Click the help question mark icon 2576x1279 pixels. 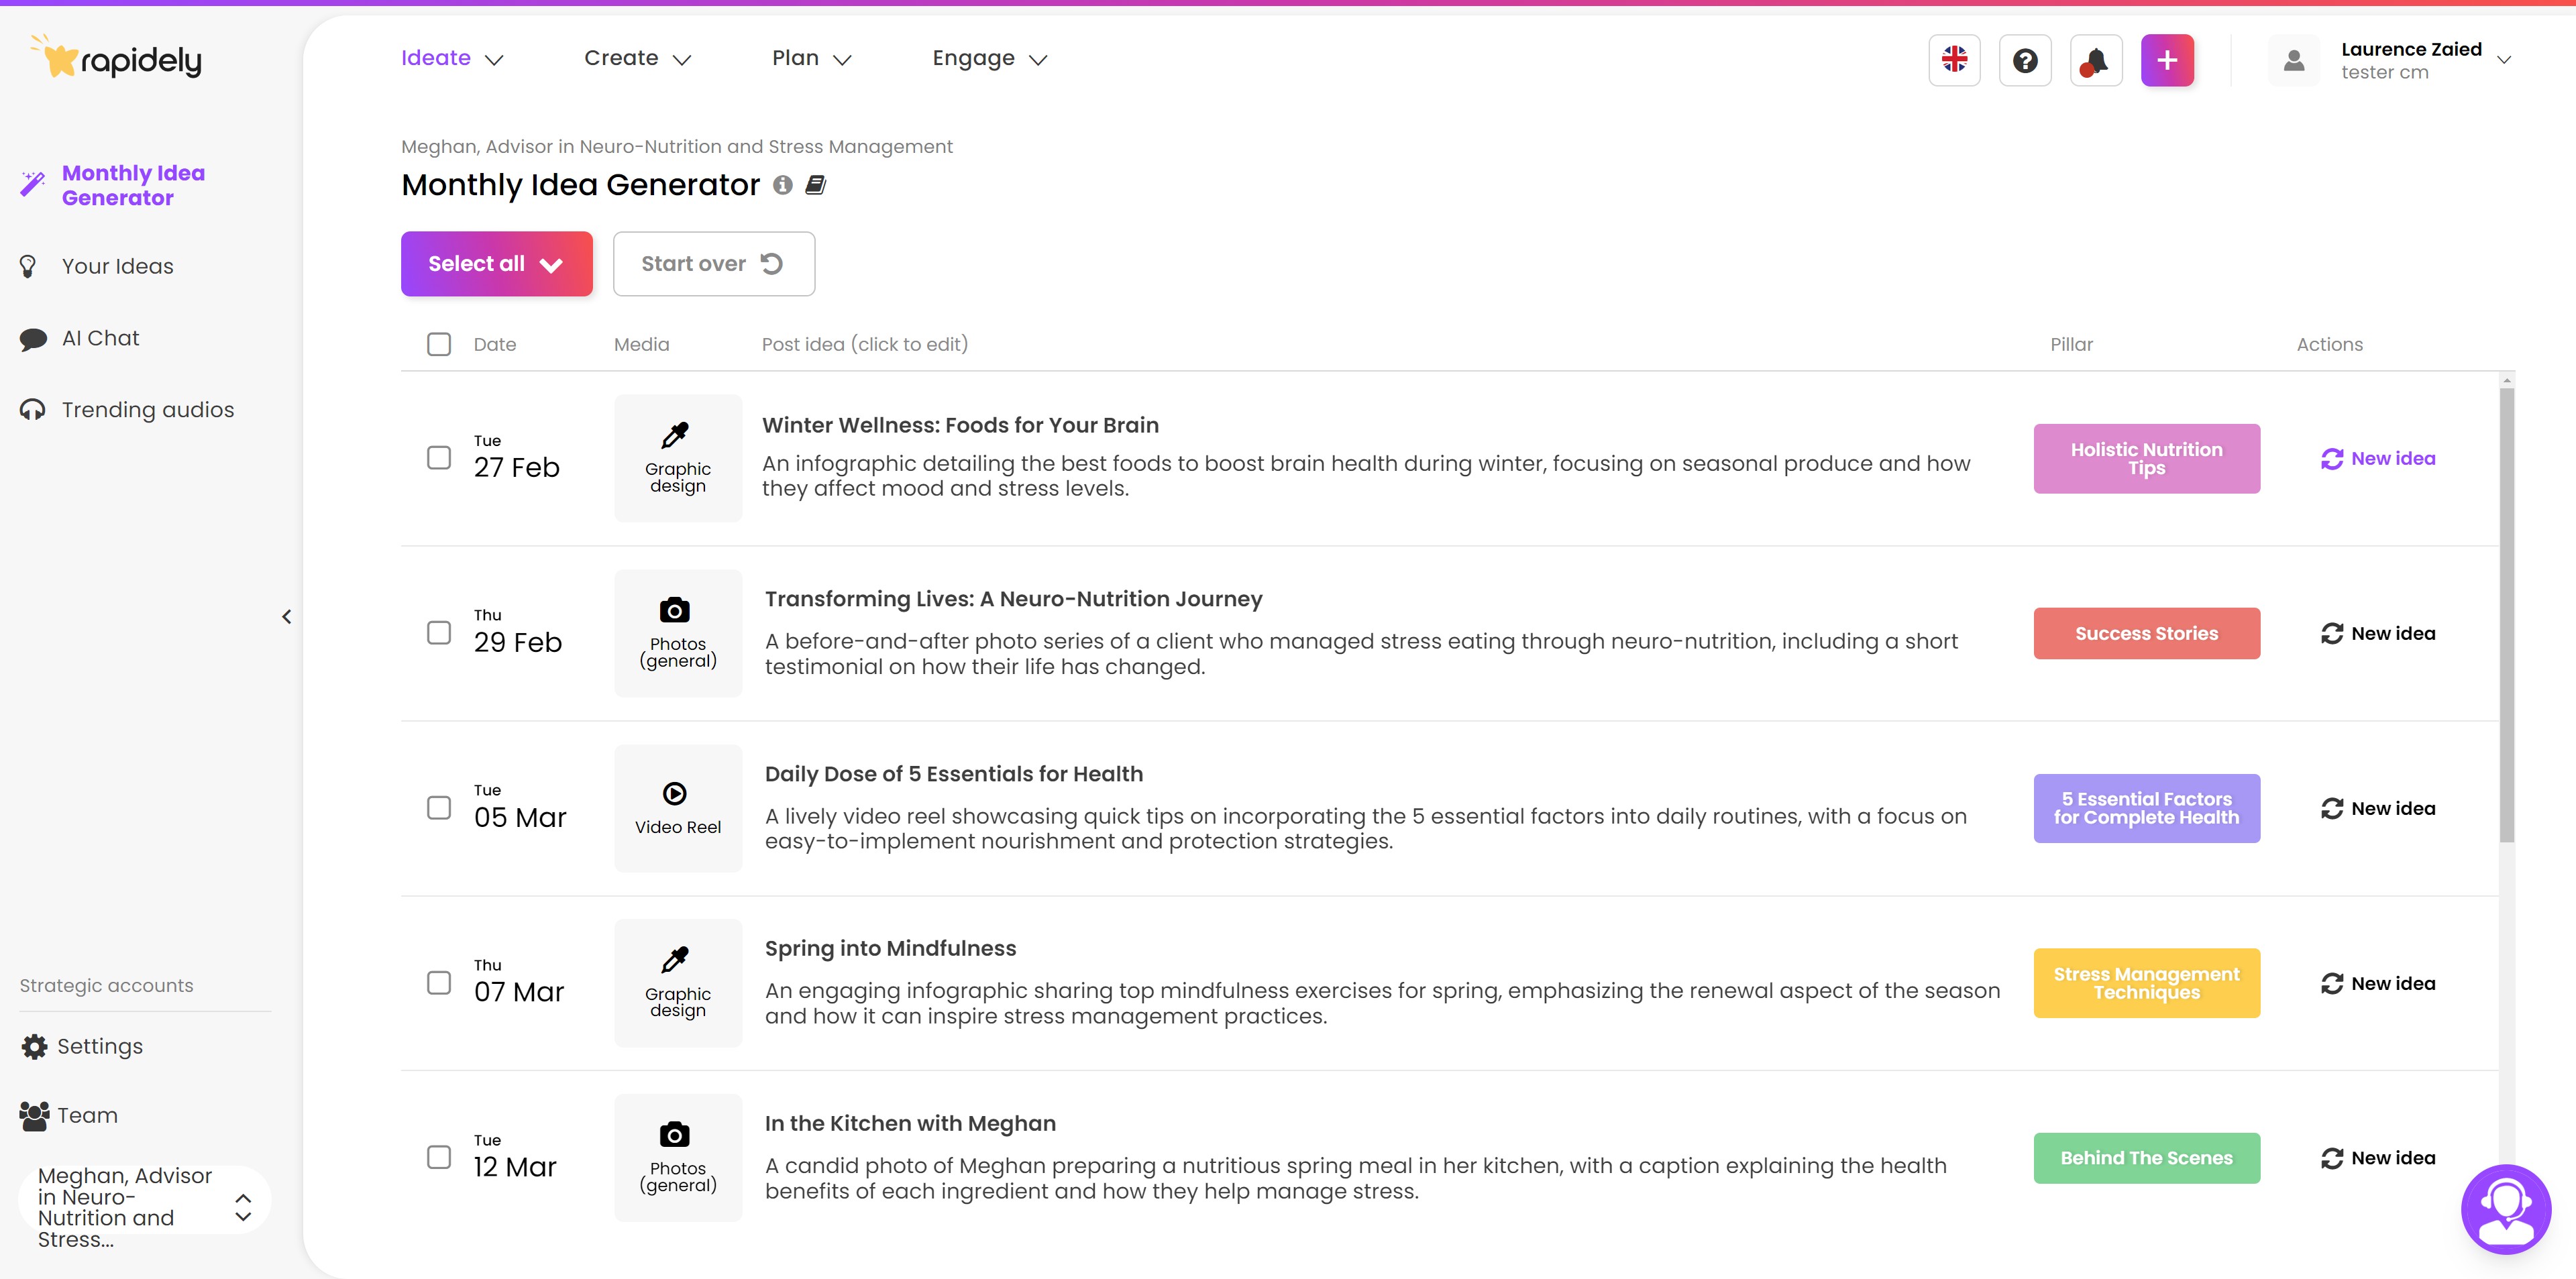[x=2025, y=60]
